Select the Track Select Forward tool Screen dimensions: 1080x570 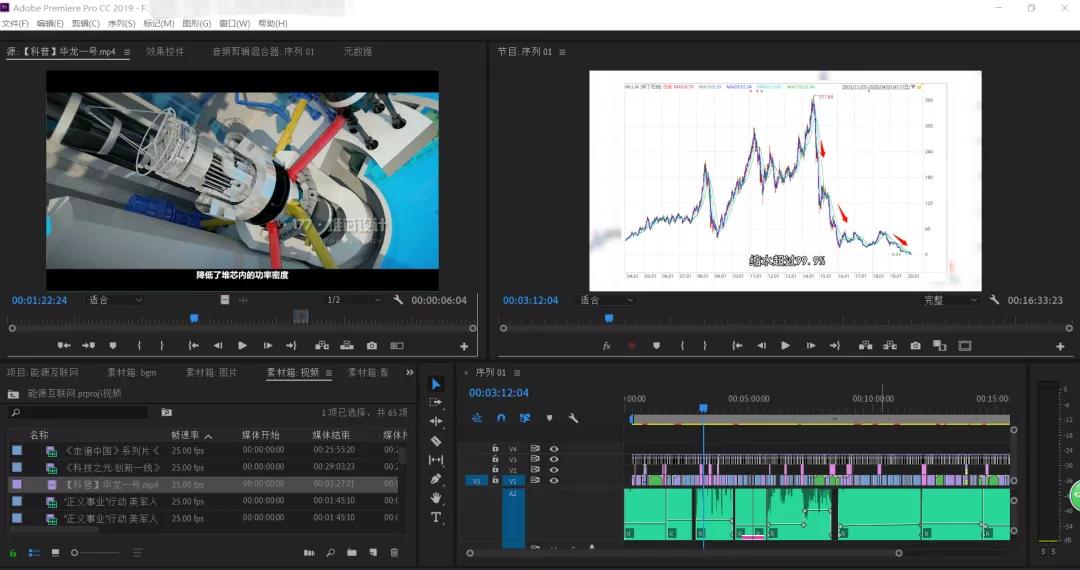click(x=436, y=402)
